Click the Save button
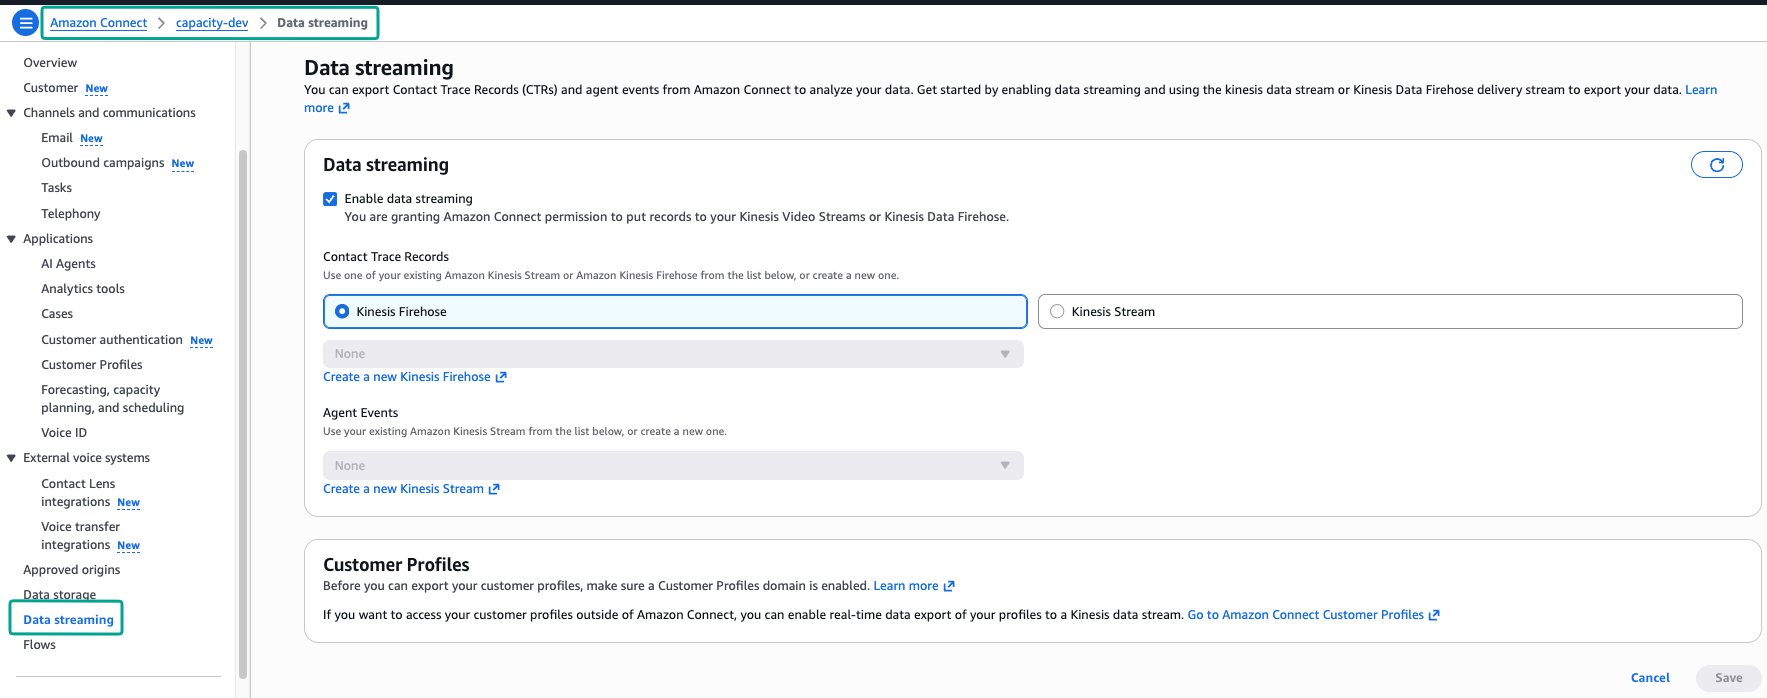This screenshot has height=698, width=1767. pos(1728,678)
